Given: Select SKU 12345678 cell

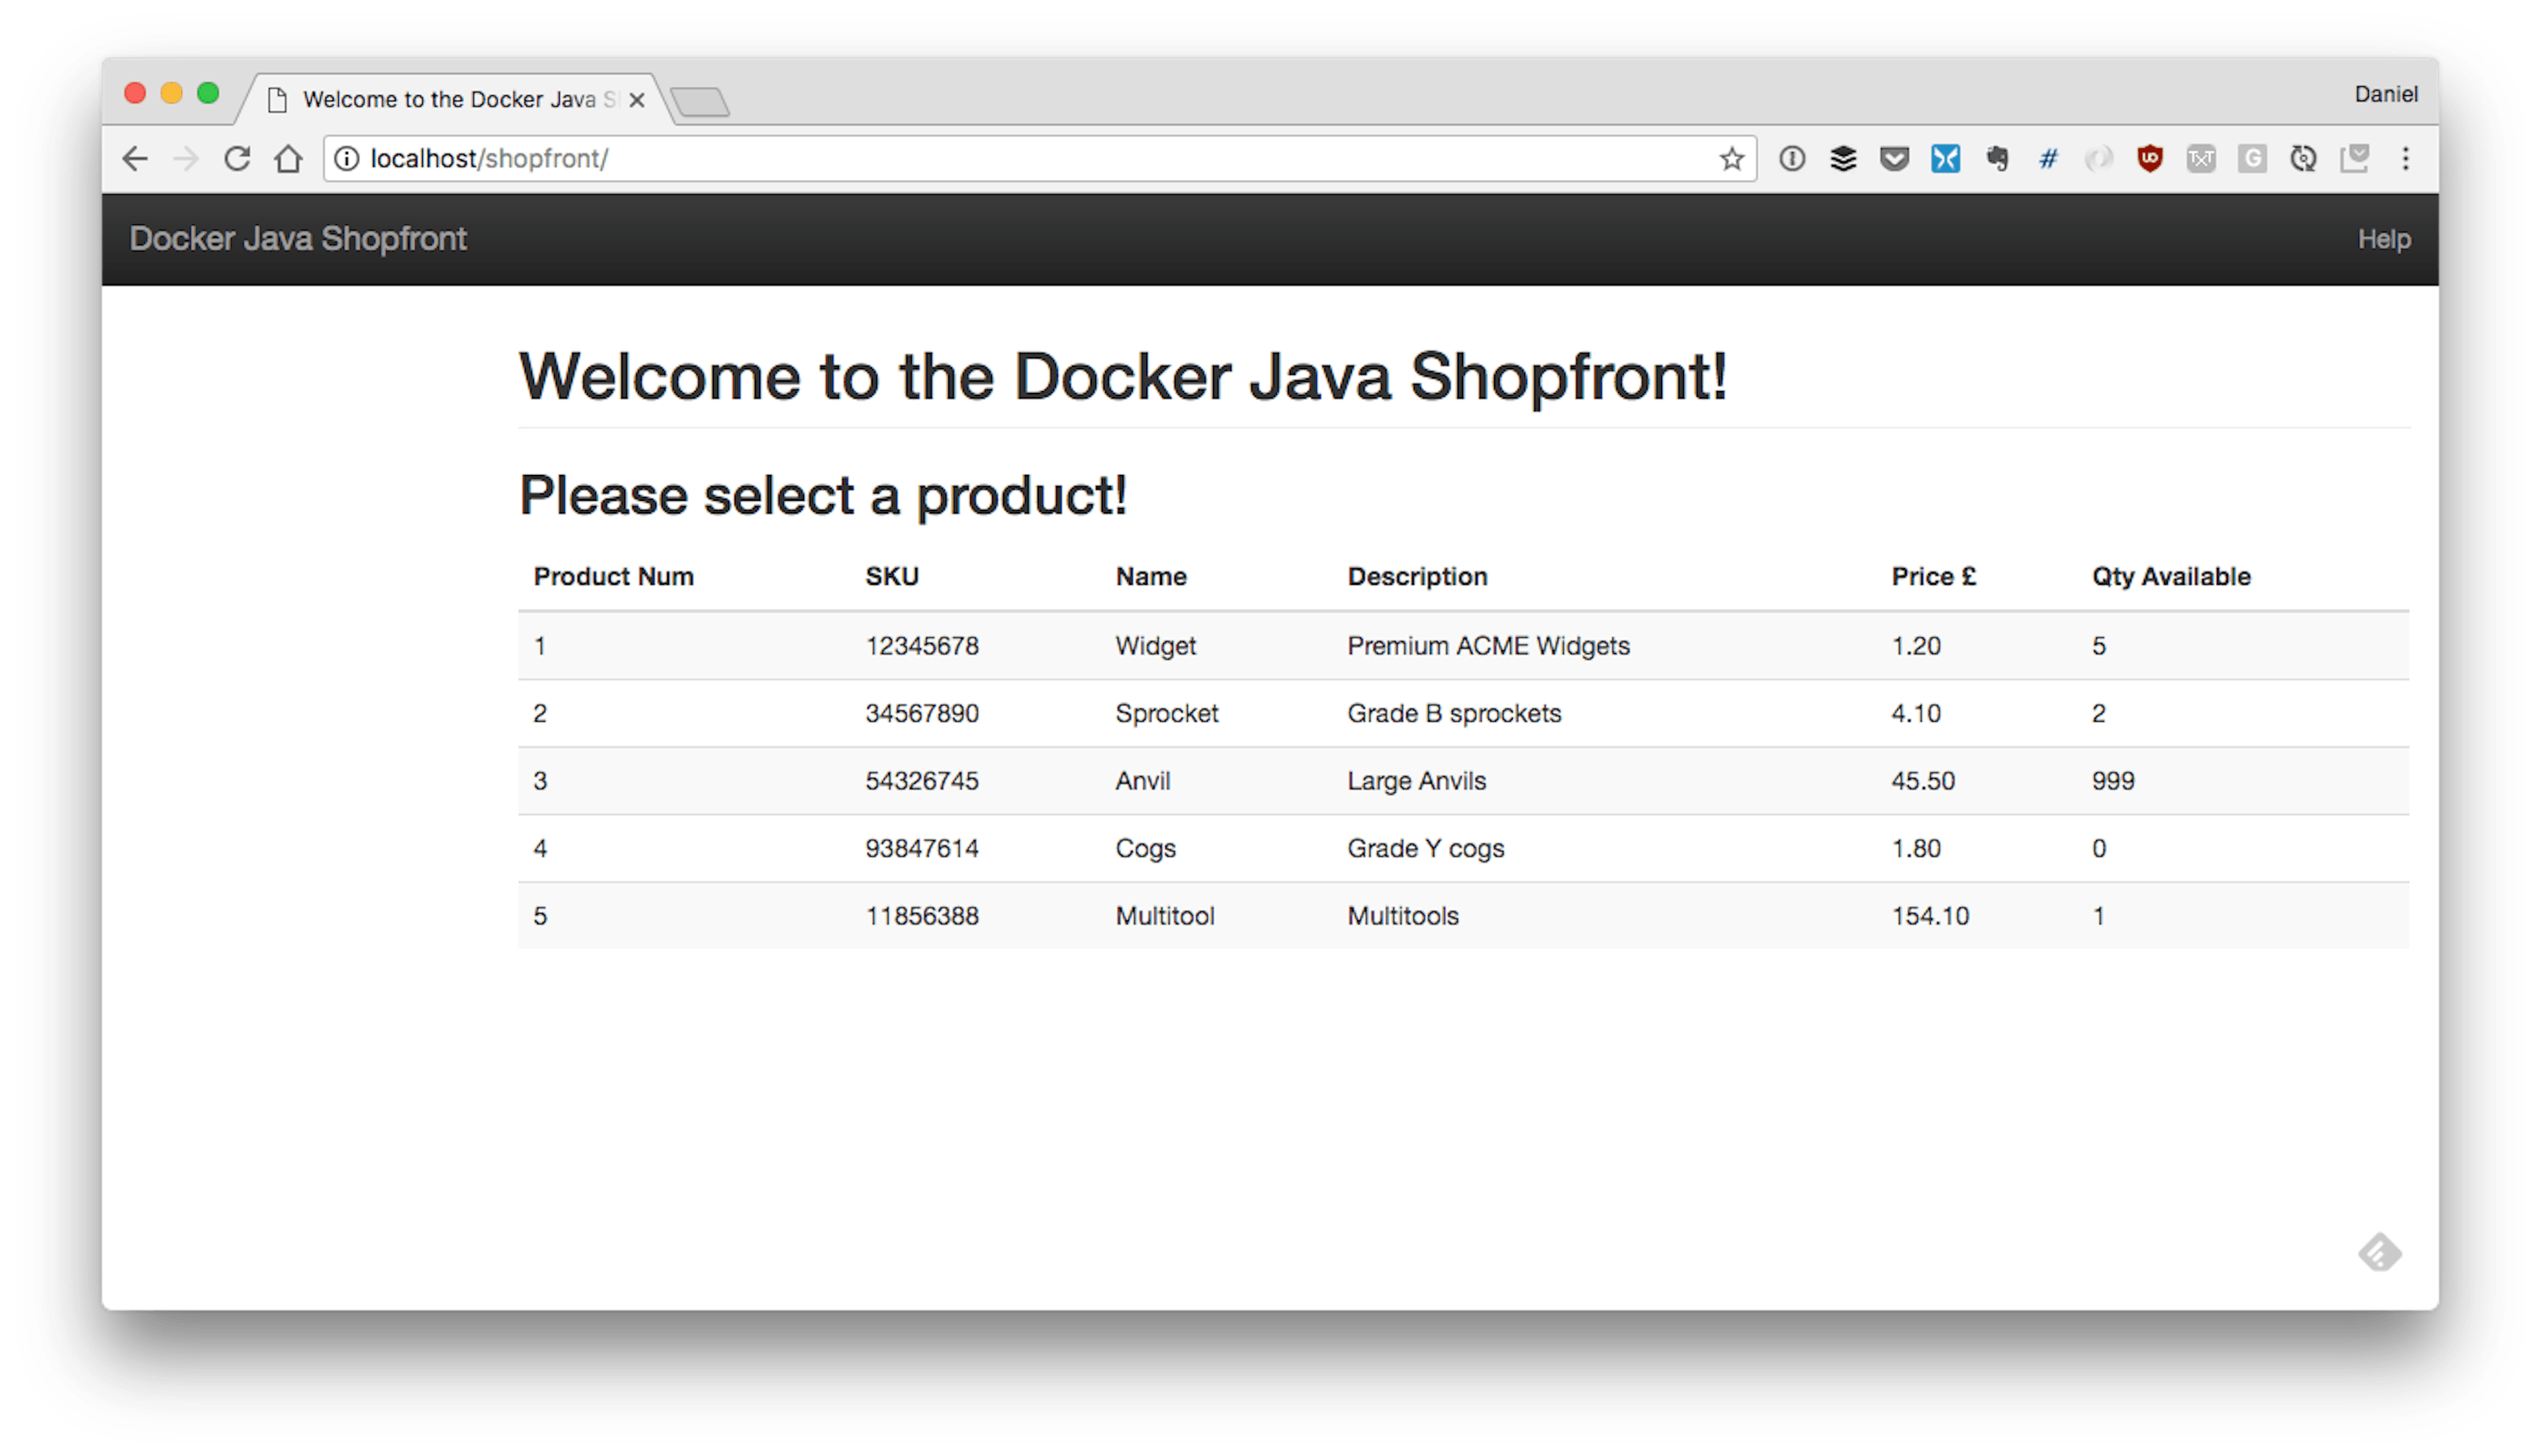Looking at the screenshot, I should pyautogui.click(x=922, y=645).
